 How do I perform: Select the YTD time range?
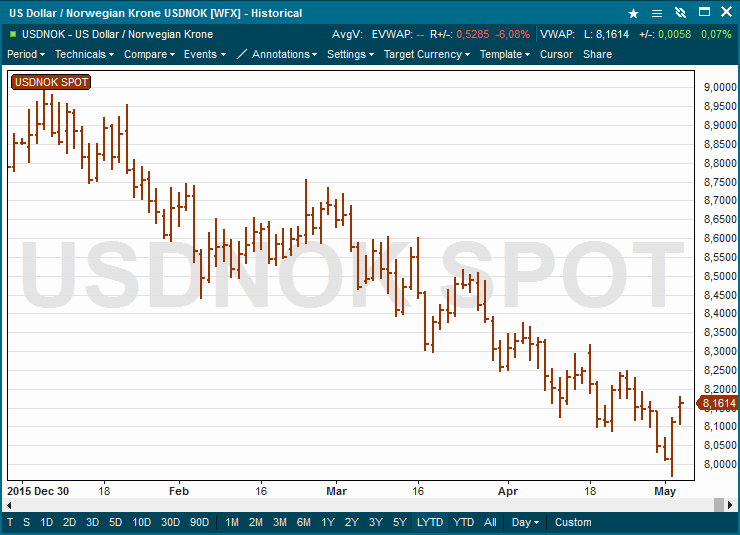coord(463,522)
